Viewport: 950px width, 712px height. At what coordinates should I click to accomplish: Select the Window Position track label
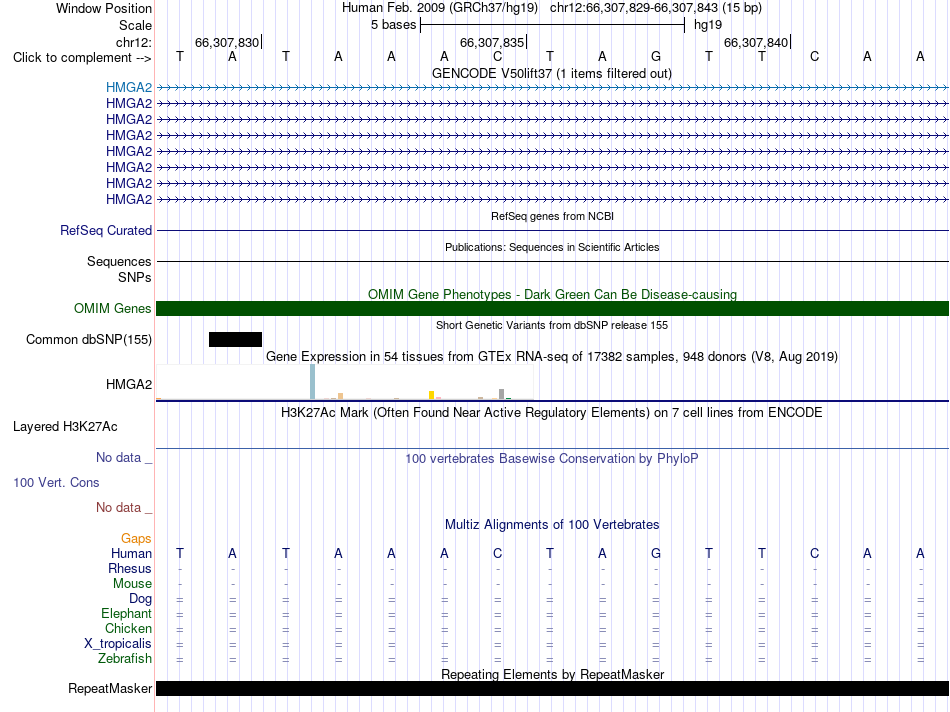104,8
